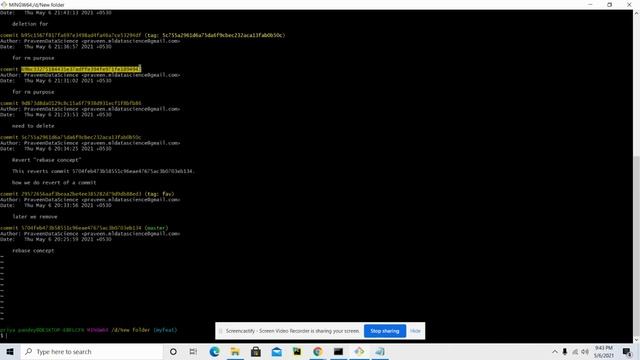This screenshot has width=640, height=360.
Task: Click Date line 'Thu May 6 21:36:57 2021'
Action: click(56, 47)
